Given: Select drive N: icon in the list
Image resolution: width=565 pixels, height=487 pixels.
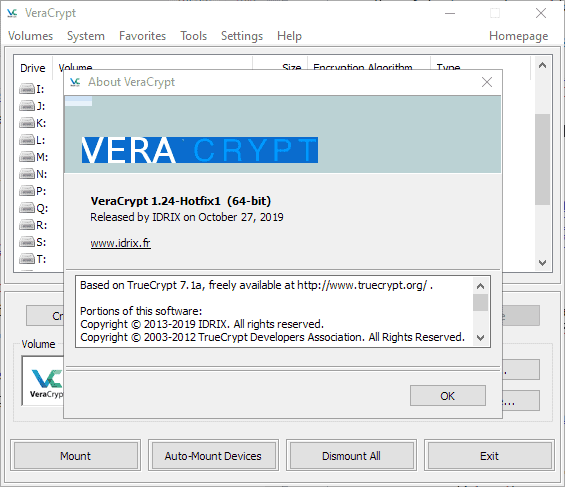Looking at the screenshot, I should (x=27, y=174).
